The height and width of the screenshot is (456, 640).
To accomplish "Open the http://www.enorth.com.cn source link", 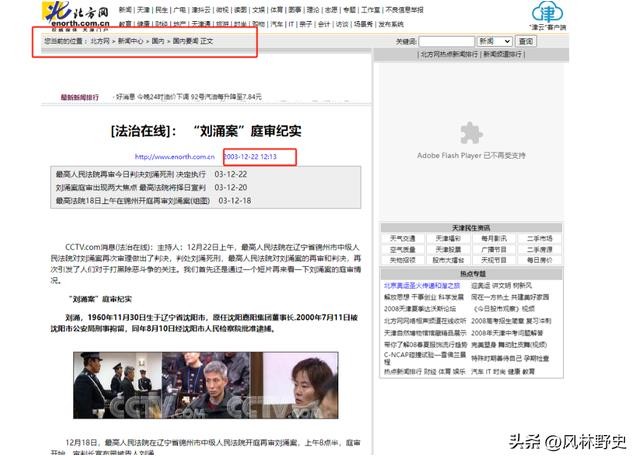I will [x=174, y=157].
